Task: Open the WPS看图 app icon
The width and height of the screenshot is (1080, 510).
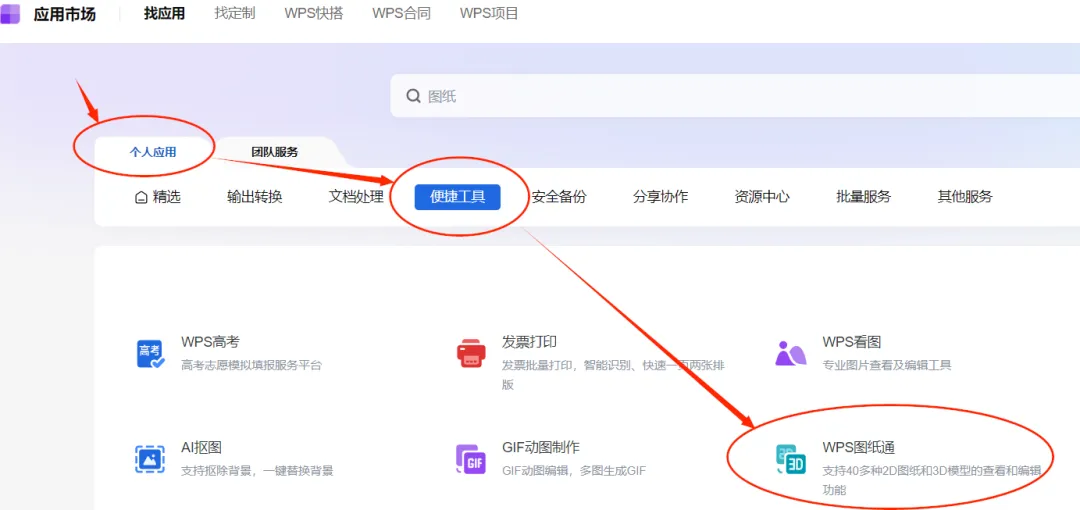Action: (791, 354)
